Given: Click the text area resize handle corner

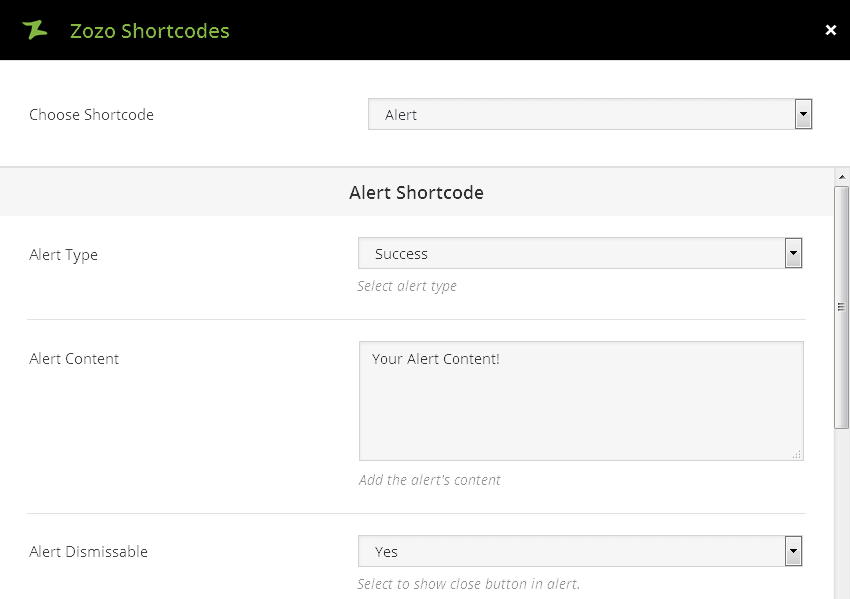Looking at the screenshot, I should (797, 454).
